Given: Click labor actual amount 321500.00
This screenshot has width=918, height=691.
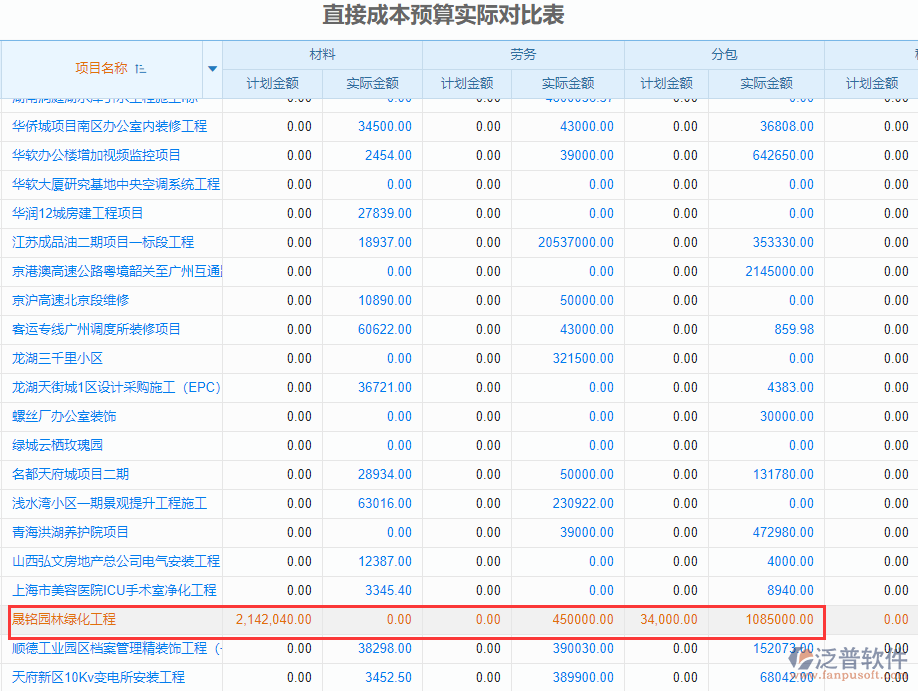Looking at the screenshot, I should [583, 358].
